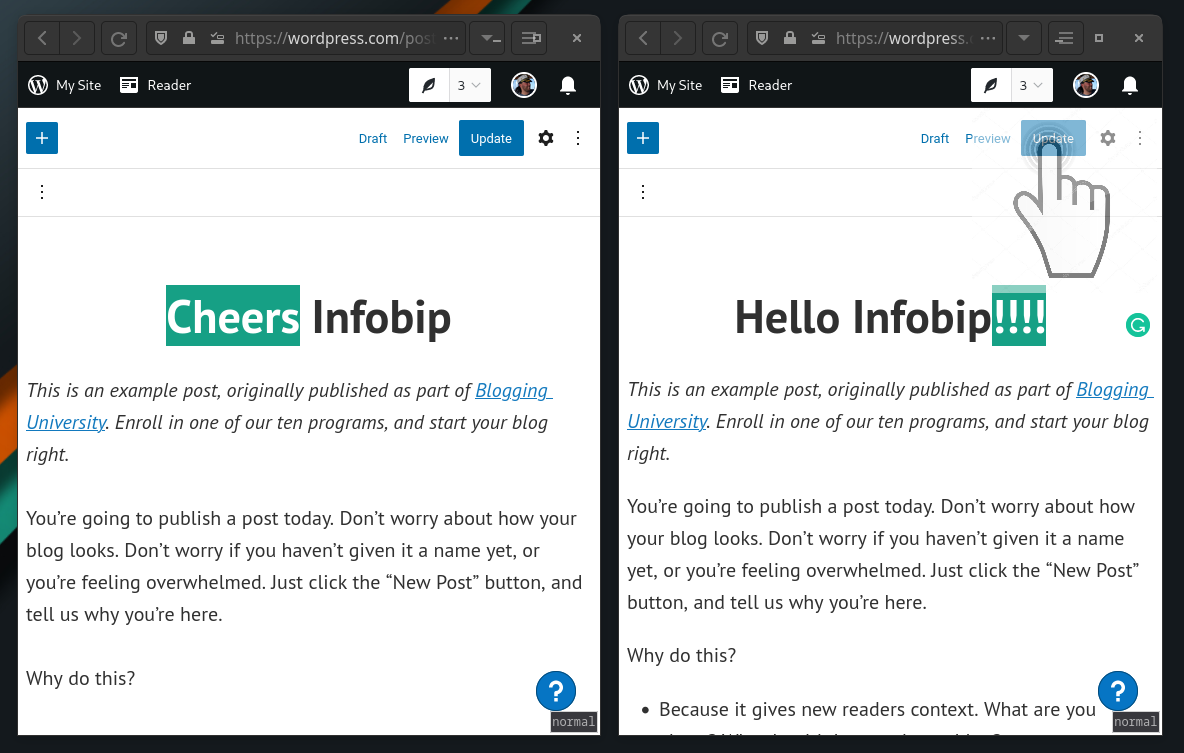The width and height of the screenshot is (1184, 753).
Task: Click the Update button in left window
Action: (492, 138)
